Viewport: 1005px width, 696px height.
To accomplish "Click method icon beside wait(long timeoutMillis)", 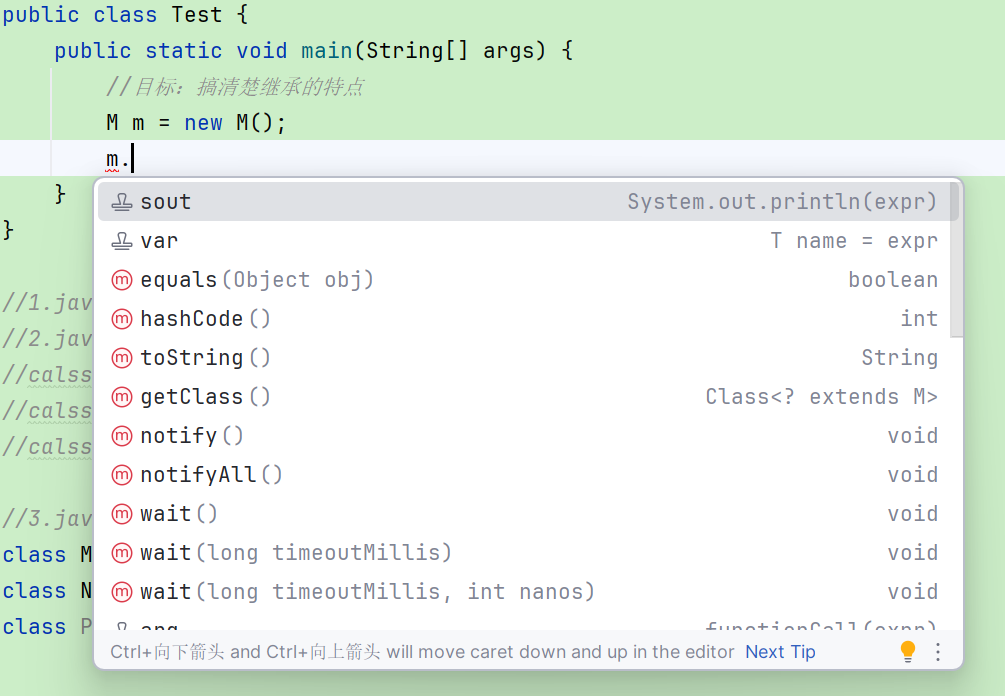I will (x=122, y=552).
